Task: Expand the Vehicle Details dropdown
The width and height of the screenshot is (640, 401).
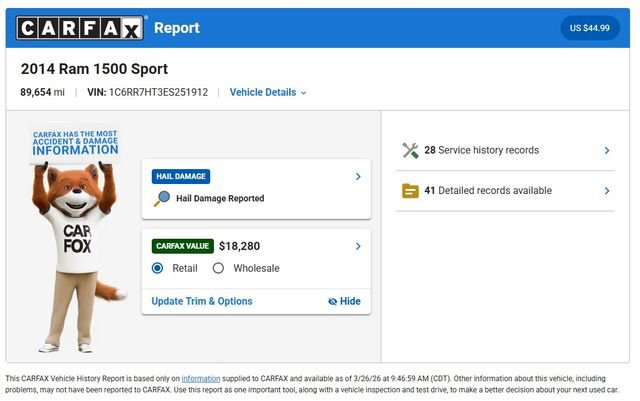Action: (268, 92)
